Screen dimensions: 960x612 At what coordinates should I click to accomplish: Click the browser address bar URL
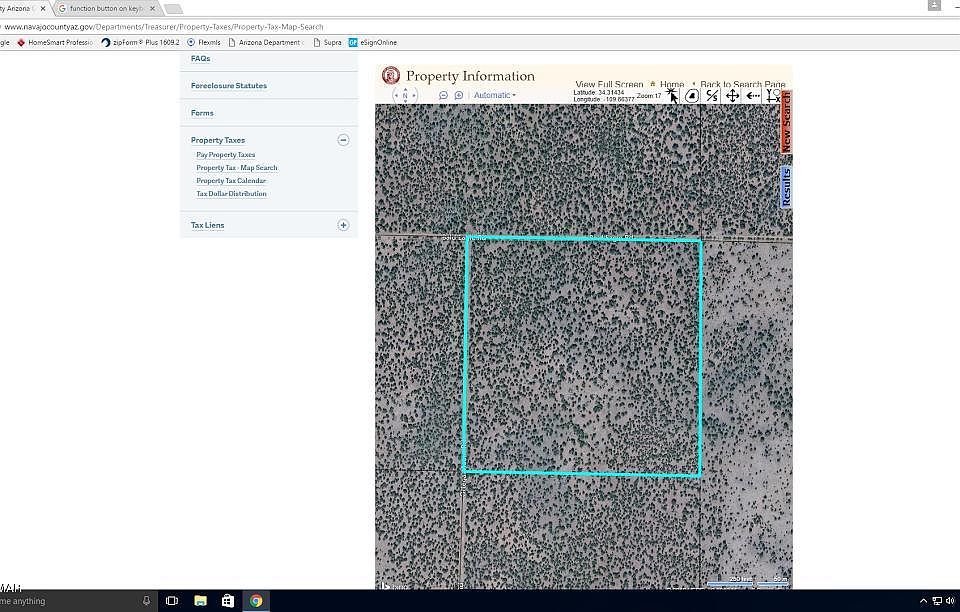point(163,27)
